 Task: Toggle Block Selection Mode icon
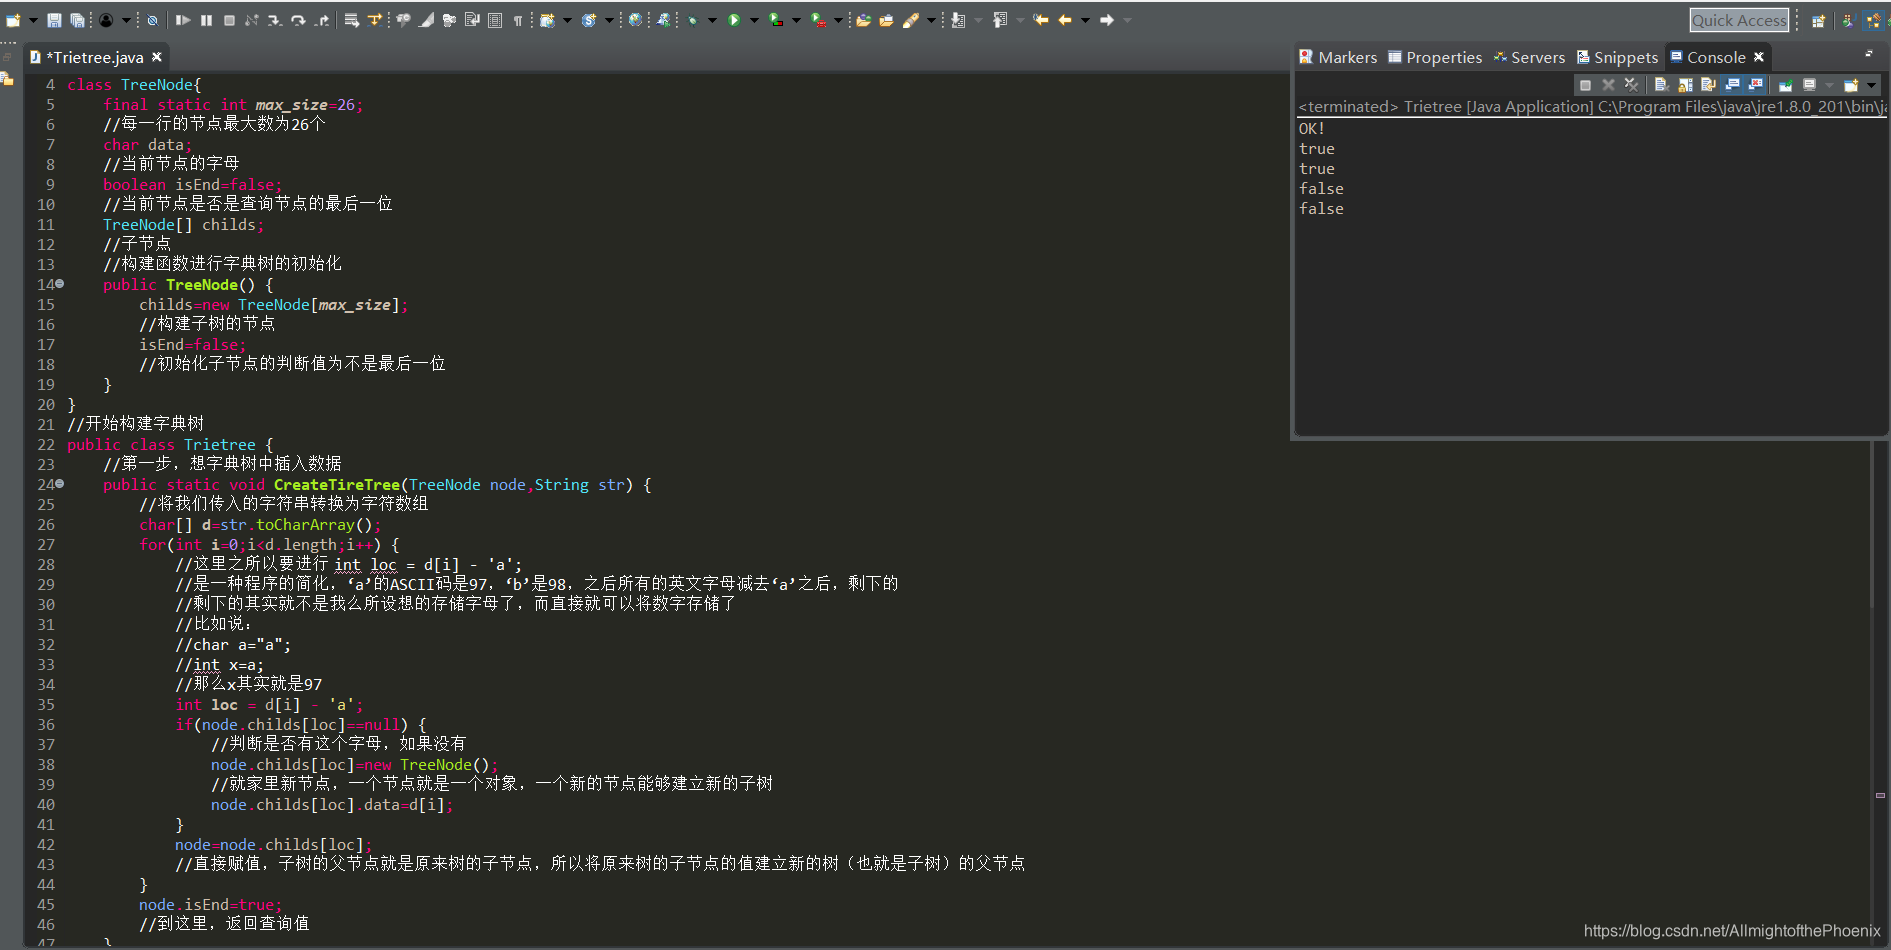point(494,20)
